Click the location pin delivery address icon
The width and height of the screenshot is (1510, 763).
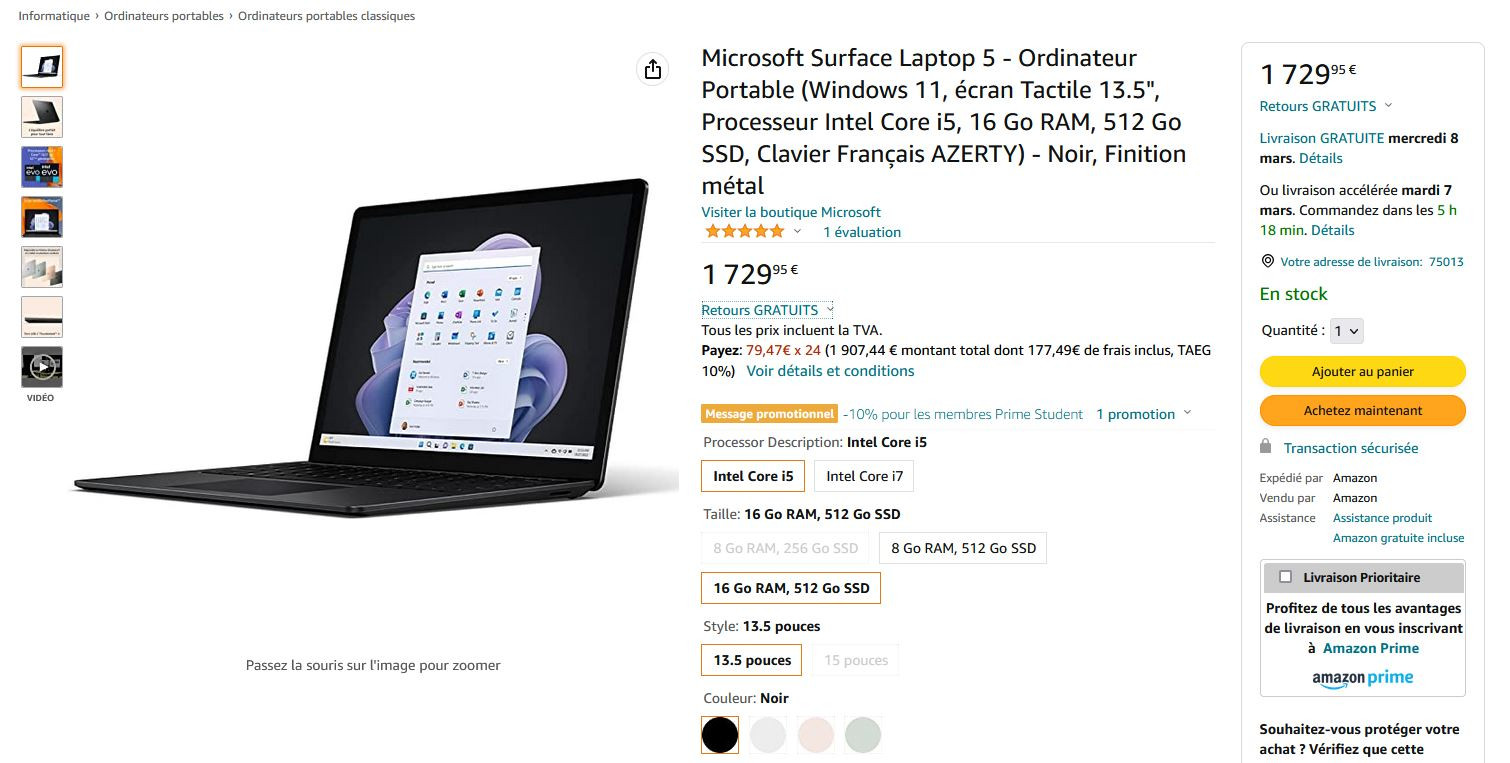pos(1268,262)
